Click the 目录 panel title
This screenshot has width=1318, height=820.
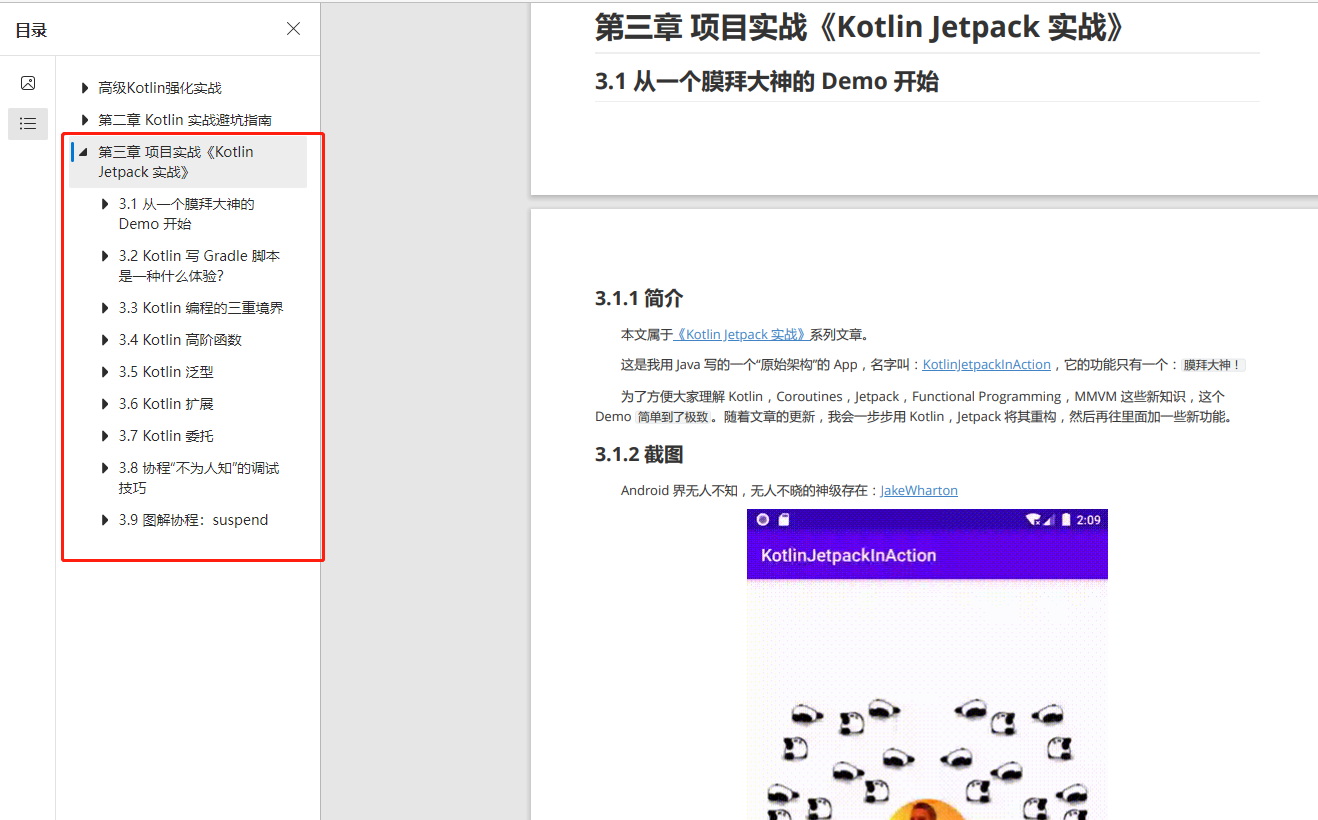point(31,30)
